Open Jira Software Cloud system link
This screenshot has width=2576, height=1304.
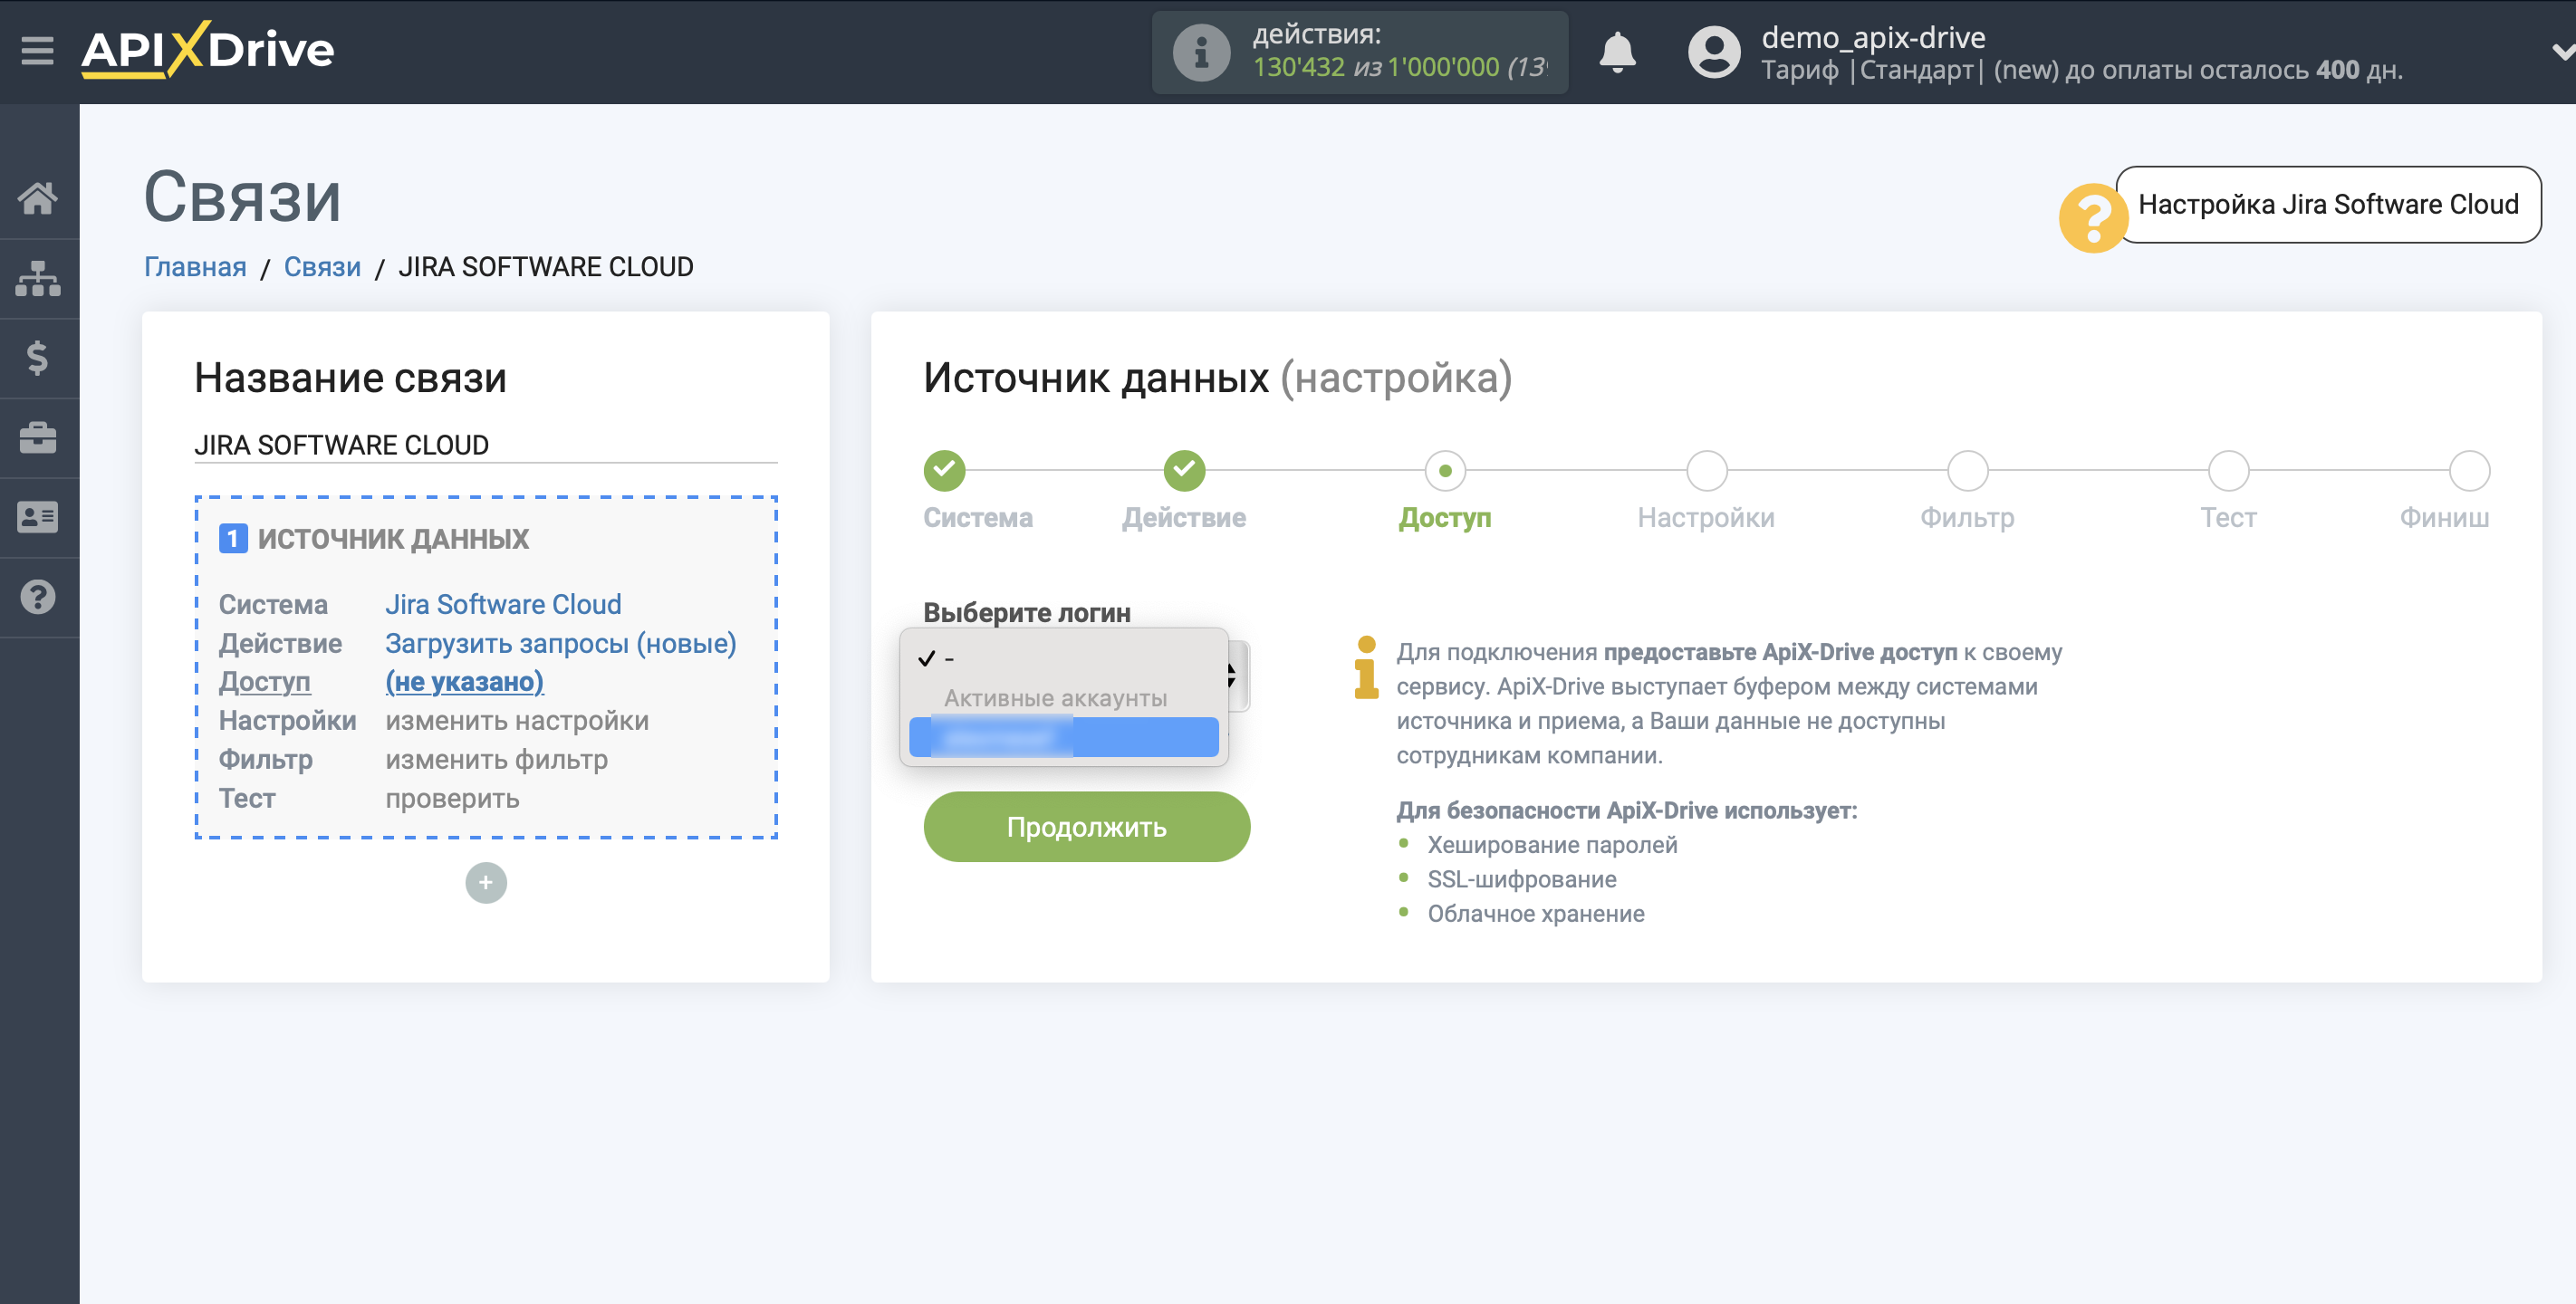503,604
